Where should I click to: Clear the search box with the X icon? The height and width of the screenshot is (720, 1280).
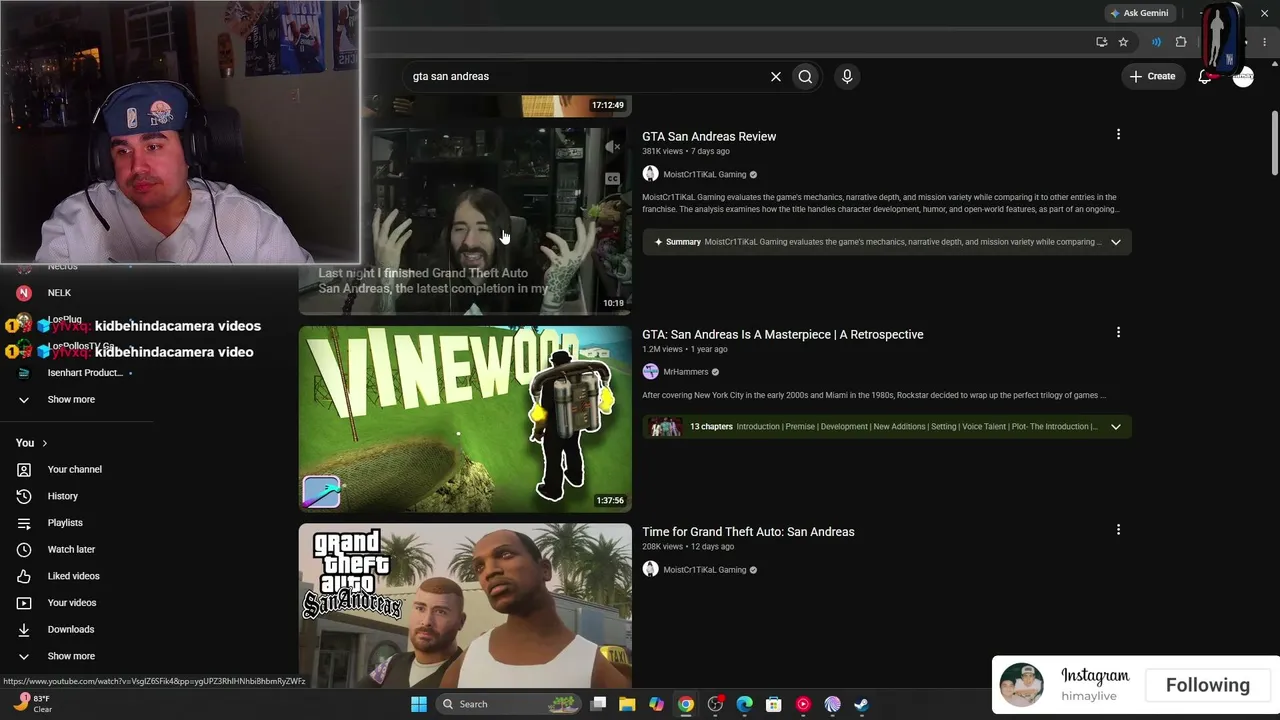click(775, 76)
